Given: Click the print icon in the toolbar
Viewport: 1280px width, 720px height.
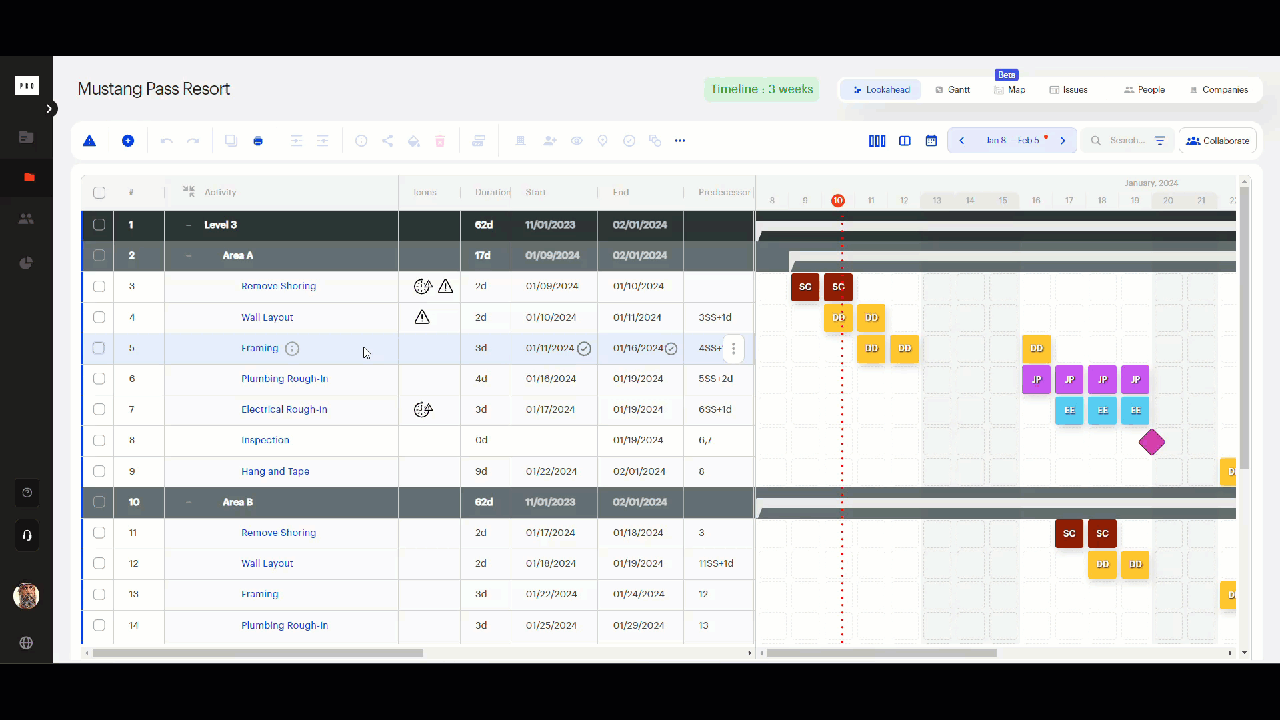Looking at the screenshot, I should tap(258, 141).
